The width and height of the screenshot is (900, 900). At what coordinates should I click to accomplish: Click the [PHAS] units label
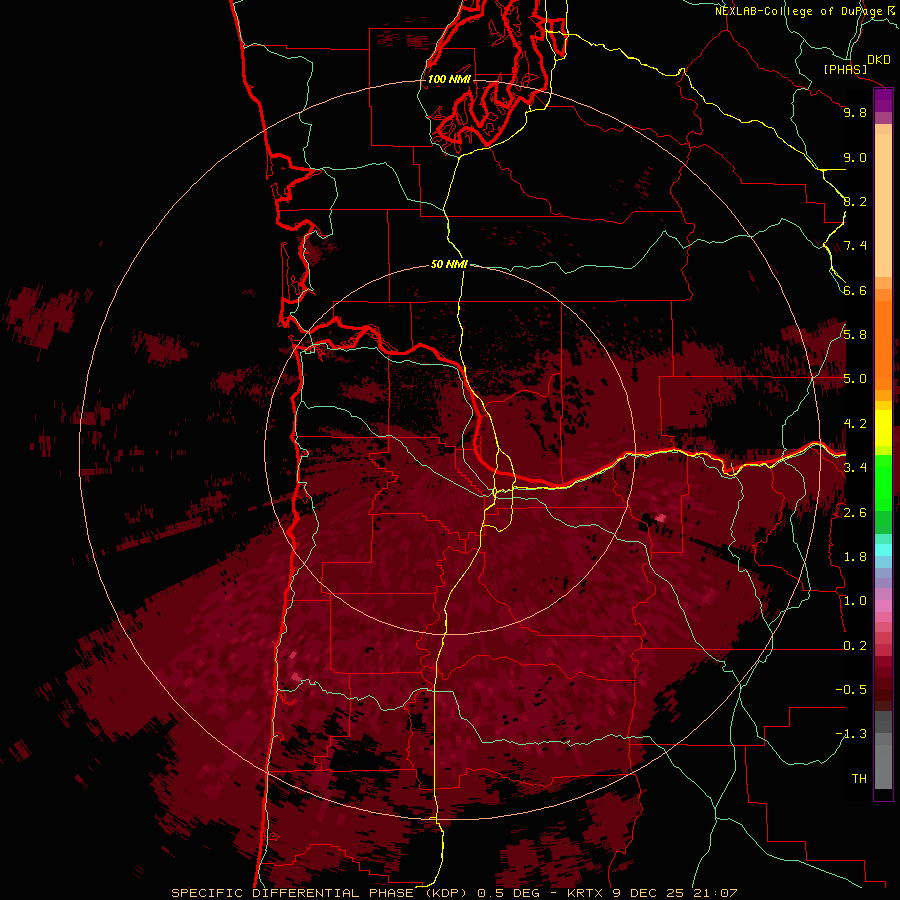point(845,70)
